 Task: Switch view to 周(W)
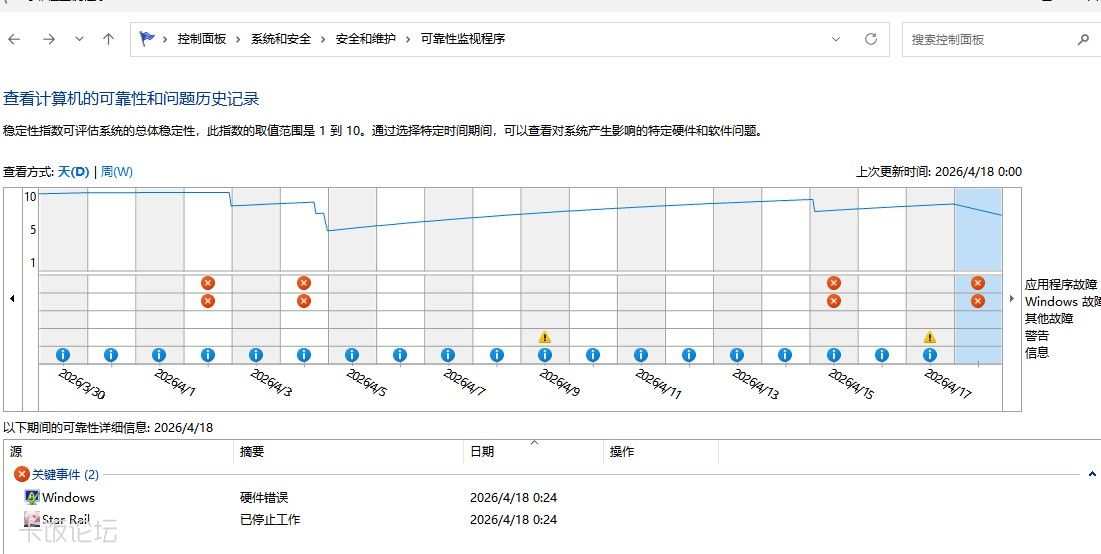117,172
